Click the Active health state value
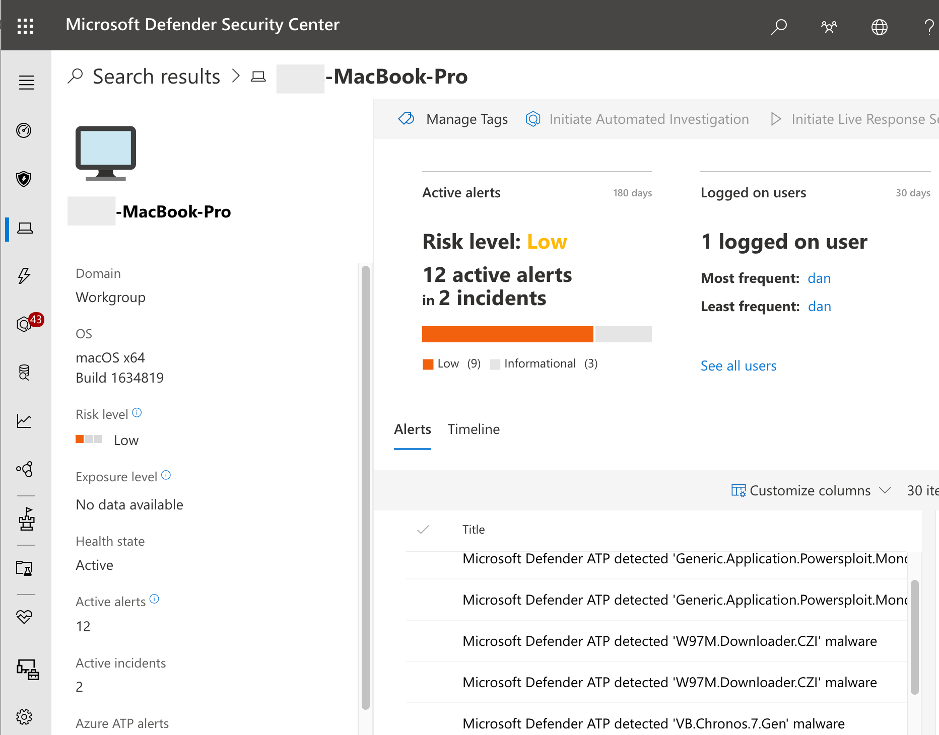The height and width of the screenshot is (735, 939). tap(94, 565)
